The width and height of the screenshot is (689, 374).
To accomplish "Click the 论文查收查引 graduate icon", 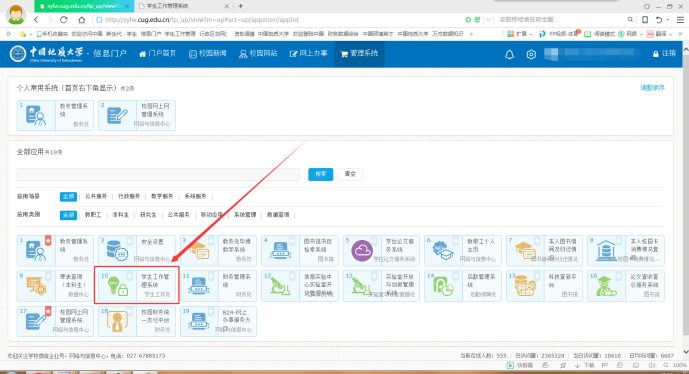I will pos(606,286).
